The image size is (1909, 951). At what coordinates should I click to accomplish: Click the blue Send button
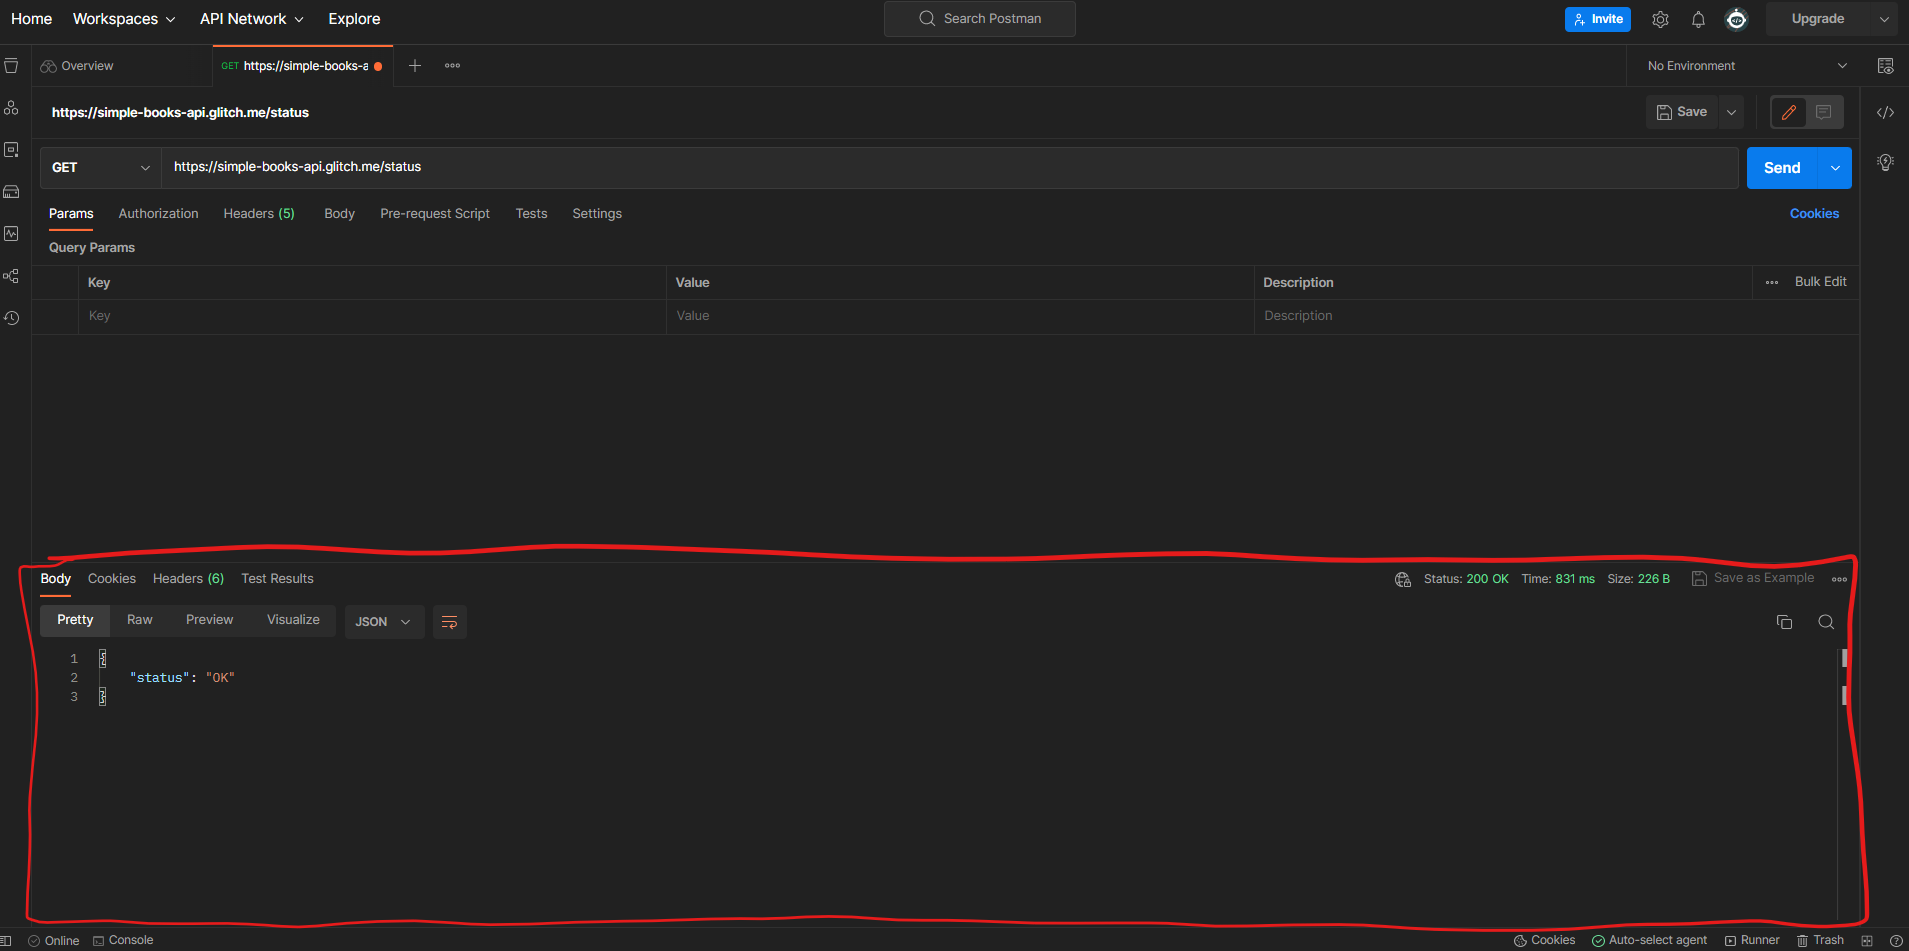click(x=1782, y=168)
